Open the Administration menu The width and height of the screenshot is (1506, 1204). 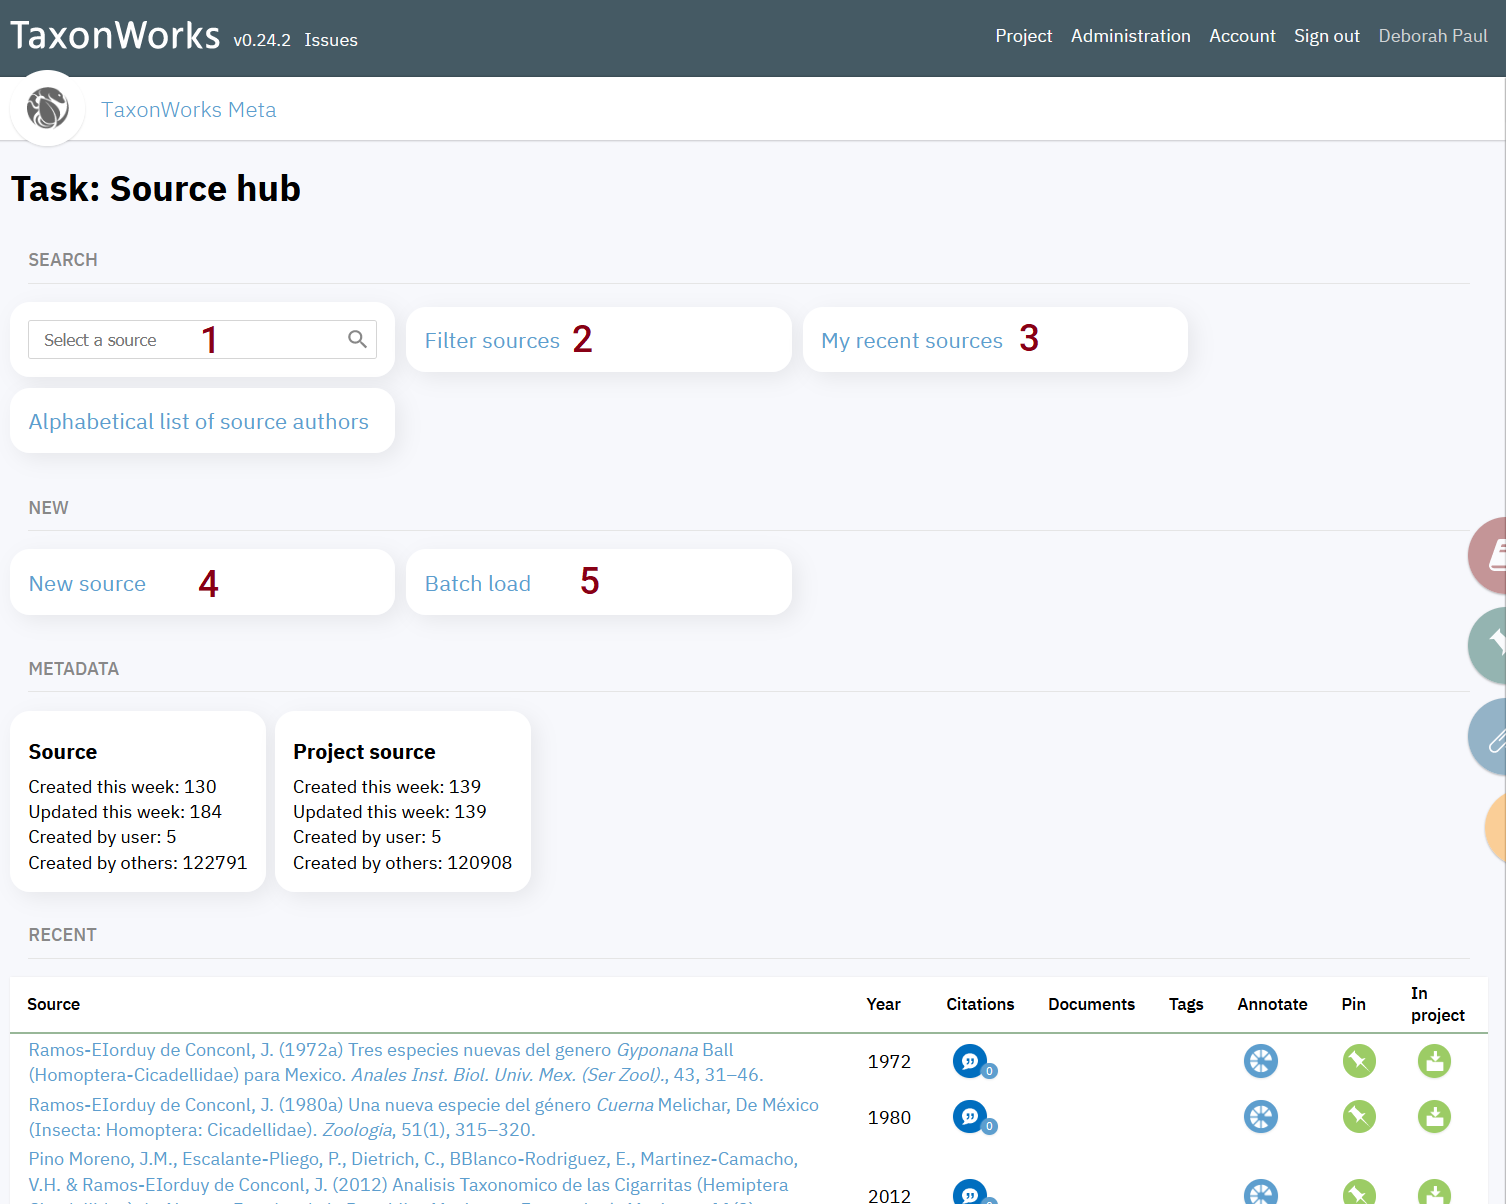[1130, 36]
